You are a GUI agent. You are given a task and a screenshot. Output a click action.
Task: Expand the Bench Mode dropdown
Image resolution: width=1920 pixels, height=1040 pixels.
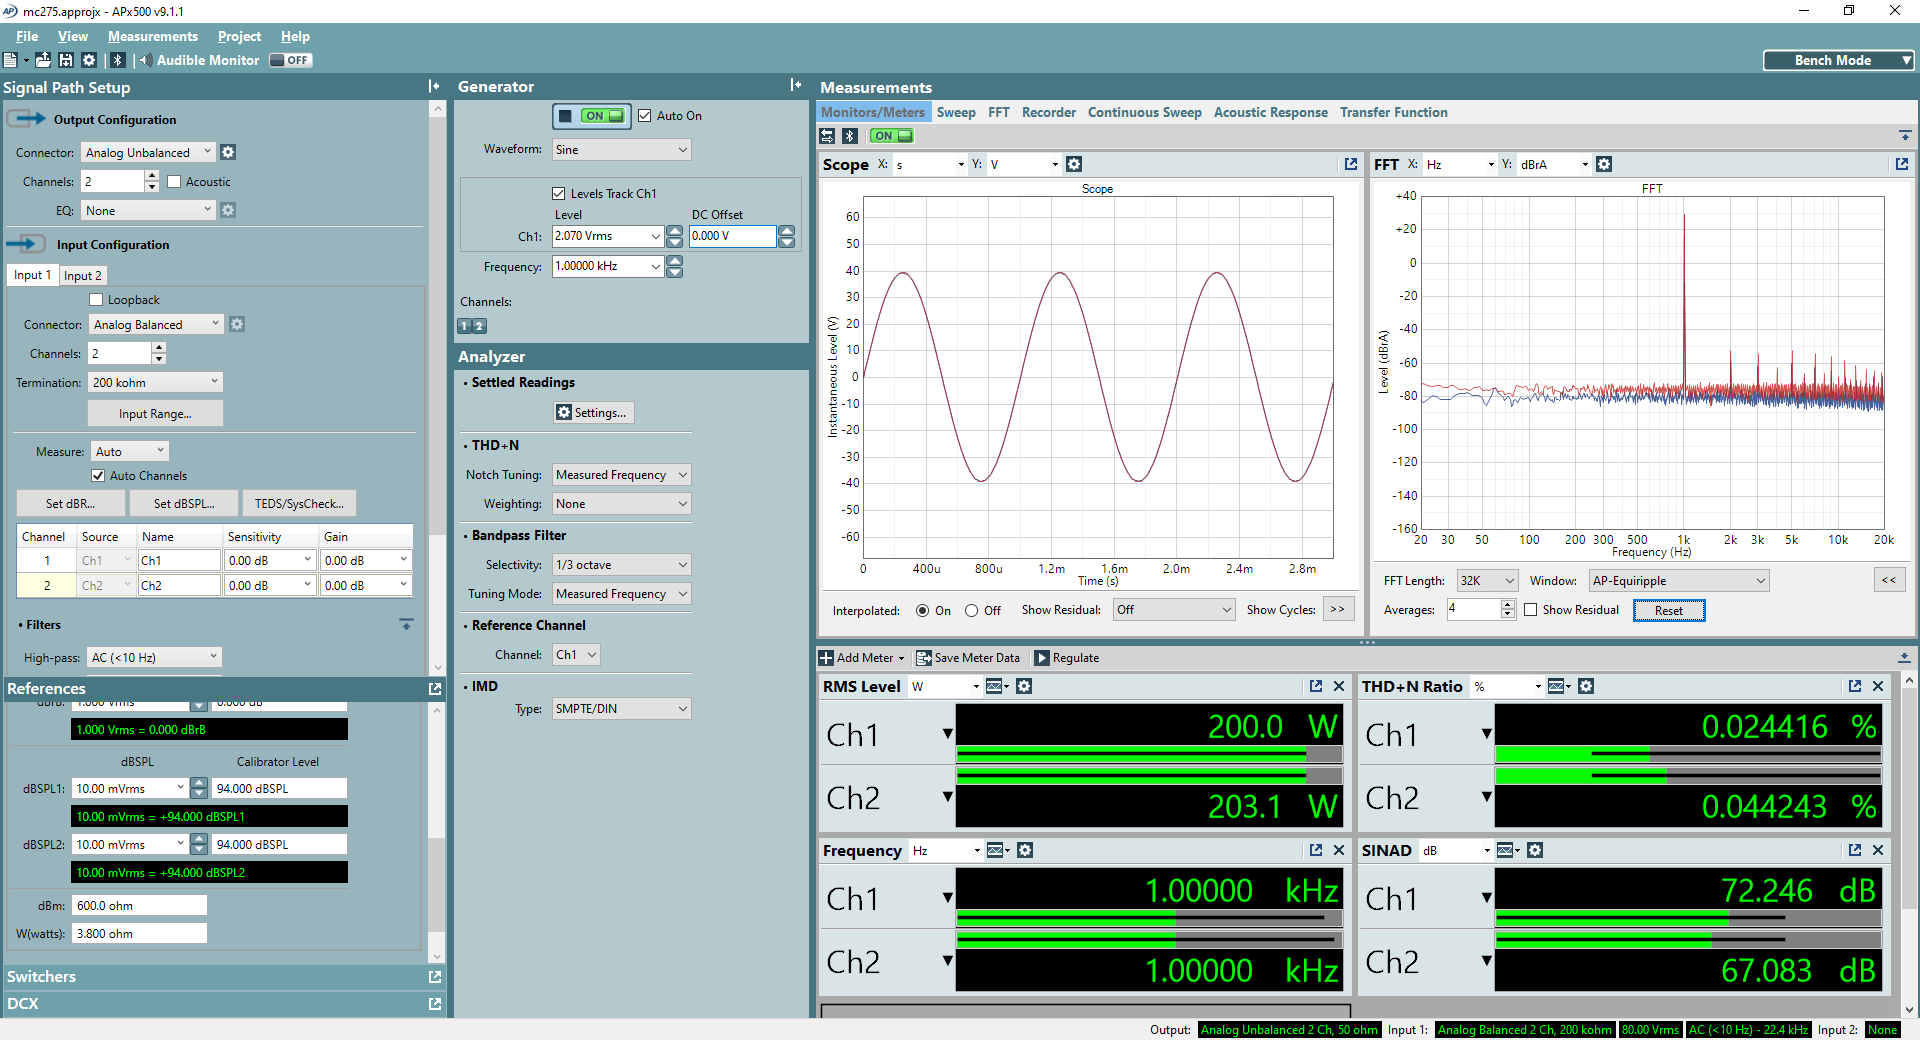point(1839,60)
